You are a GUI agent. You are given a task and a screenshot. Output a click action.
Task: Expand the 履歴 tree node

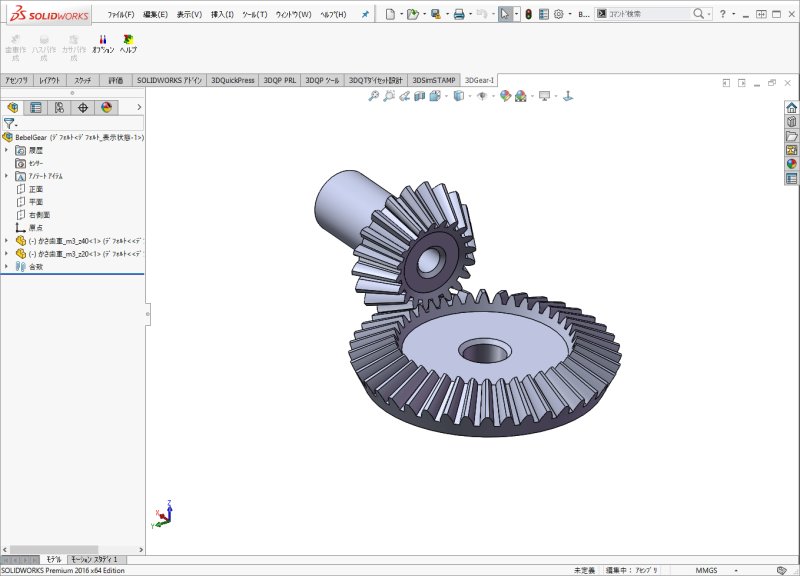(6, 150)
